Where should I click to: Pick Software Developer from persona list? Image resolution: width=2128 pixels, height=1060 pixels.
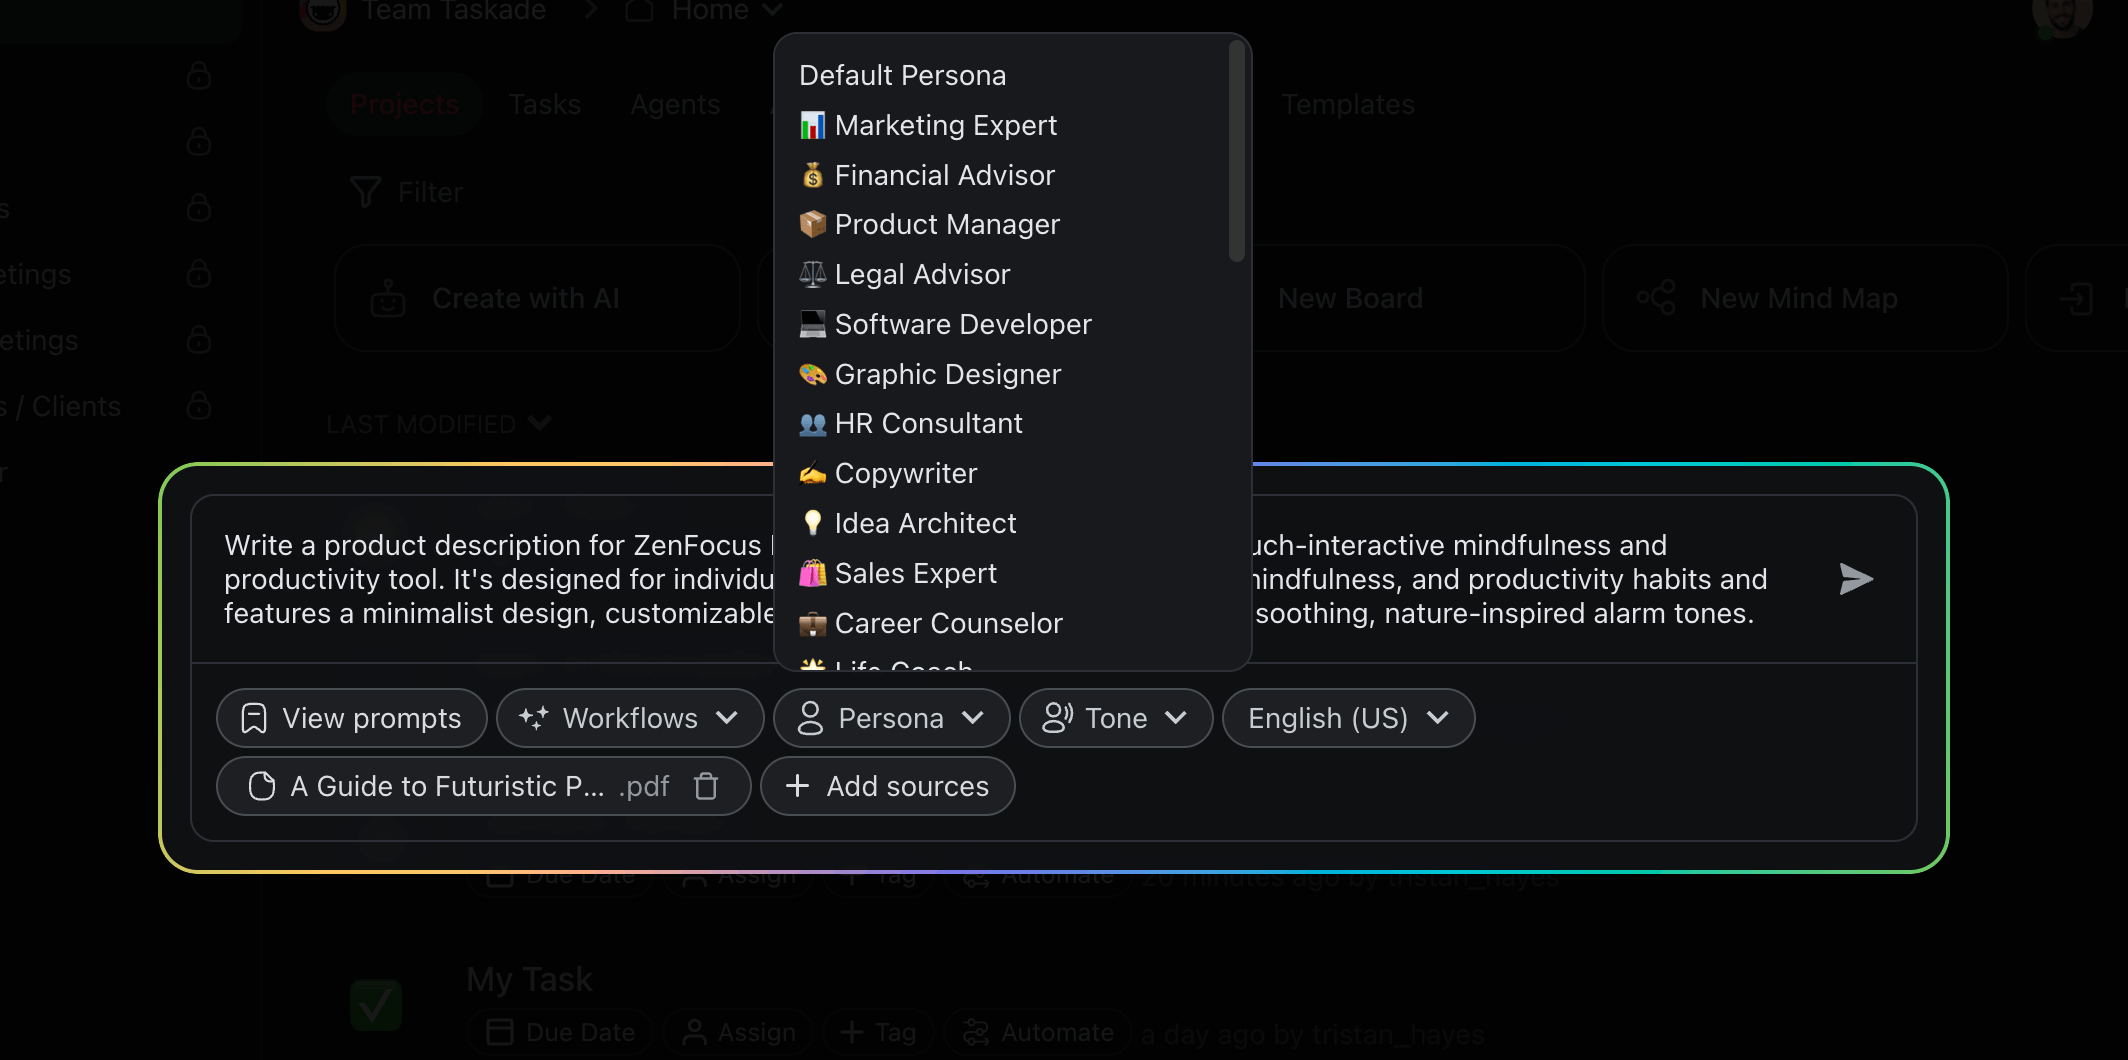tap(962, 324)
